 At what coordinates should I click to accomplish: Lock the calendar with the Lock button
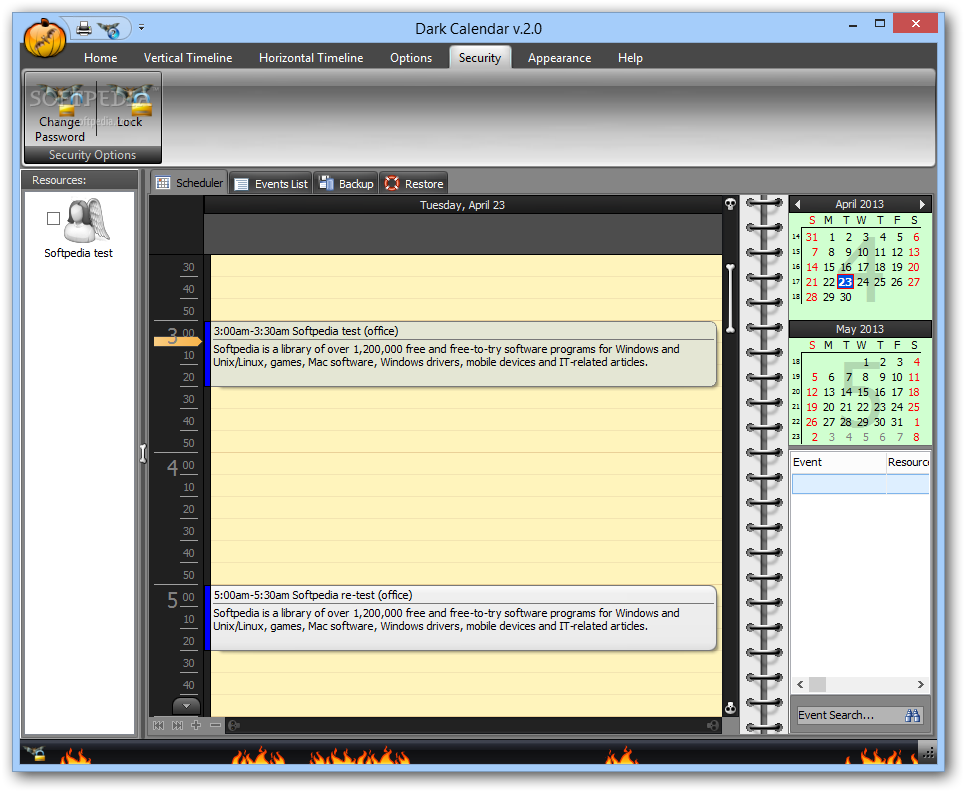click(129, 106)
